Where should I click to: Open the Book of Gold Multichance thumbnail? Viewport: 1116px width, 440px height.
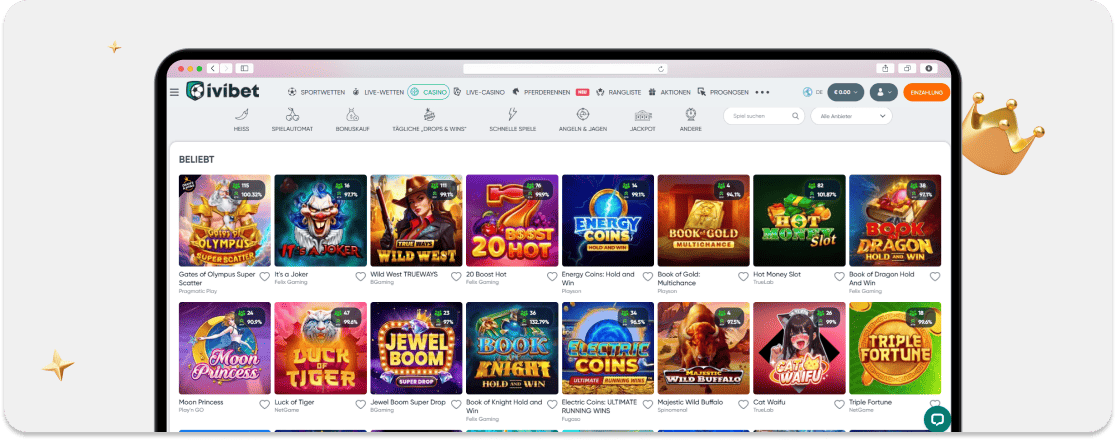704,221
